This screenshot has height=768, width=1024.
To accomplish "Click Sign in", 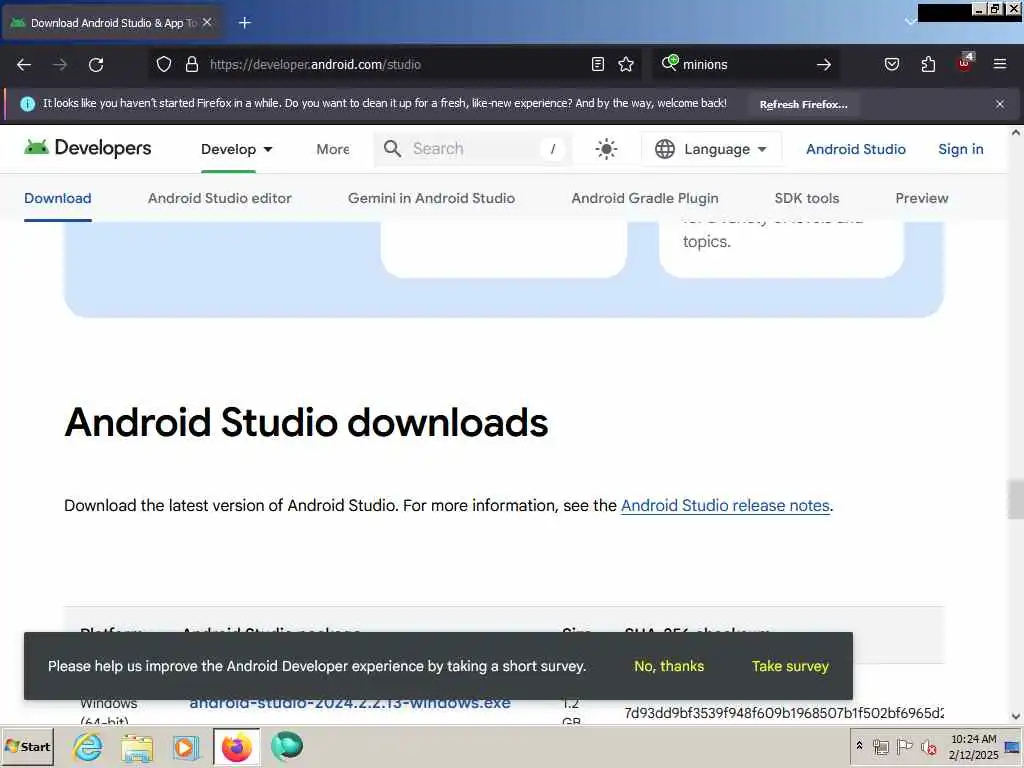I will (x=961, y=149).
